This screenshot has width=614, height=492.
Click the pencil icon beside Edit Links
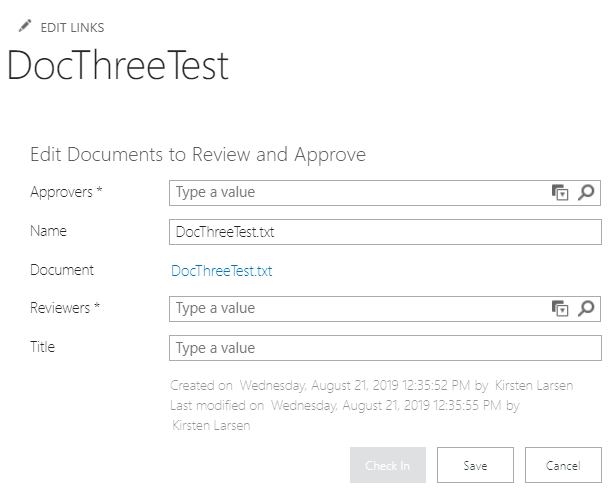(25, 27)
